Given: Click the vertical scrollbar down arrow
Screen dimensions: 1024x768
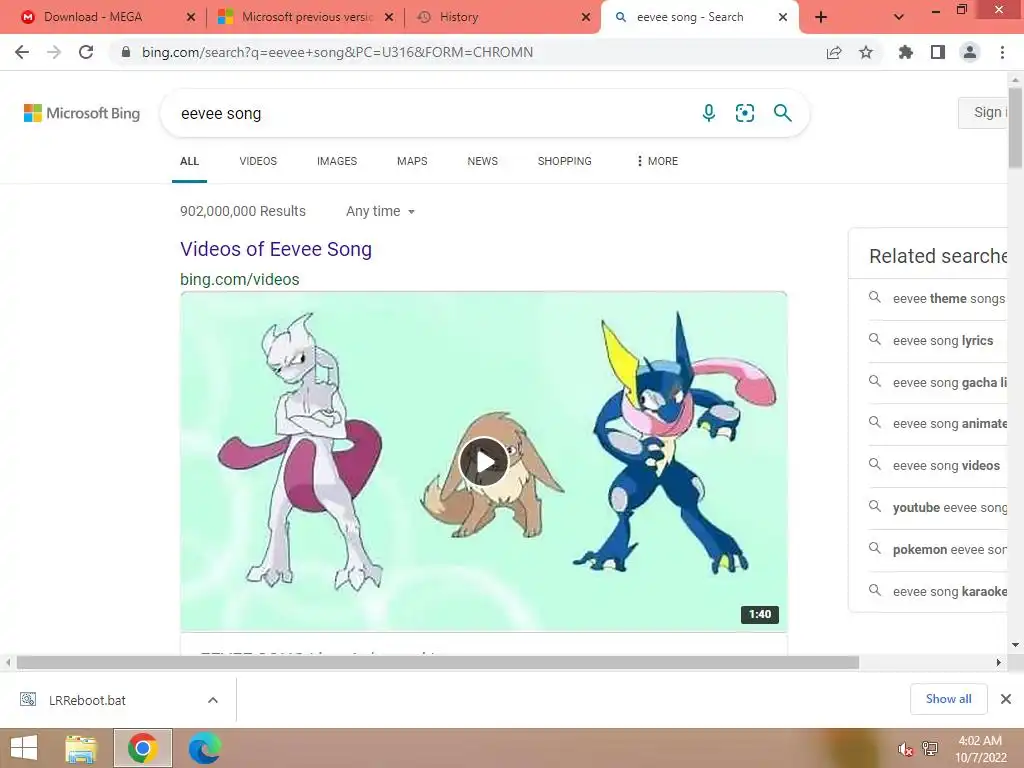Looking at the screenshot, I should tap(1016, 645).
